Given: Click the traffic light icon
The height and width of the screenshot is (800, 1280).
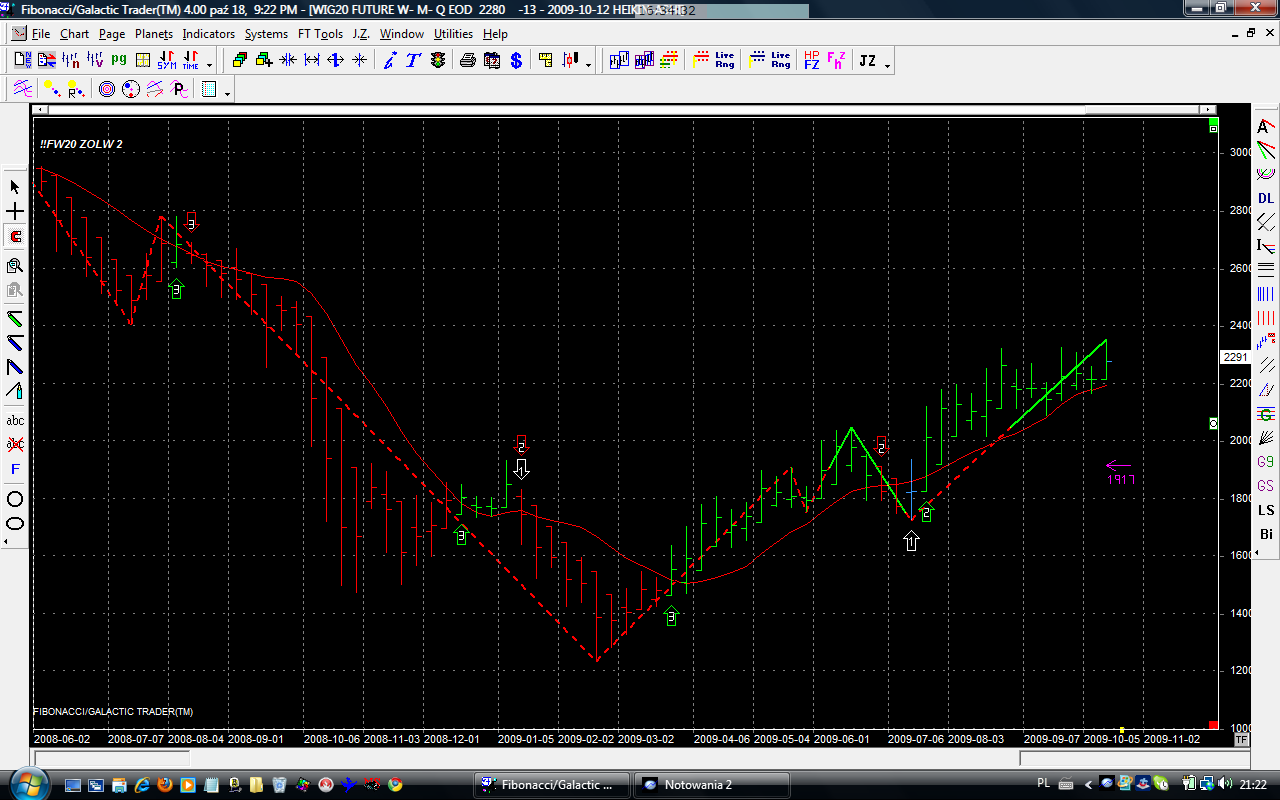Looking at the screenshot, I should point(438,61).
